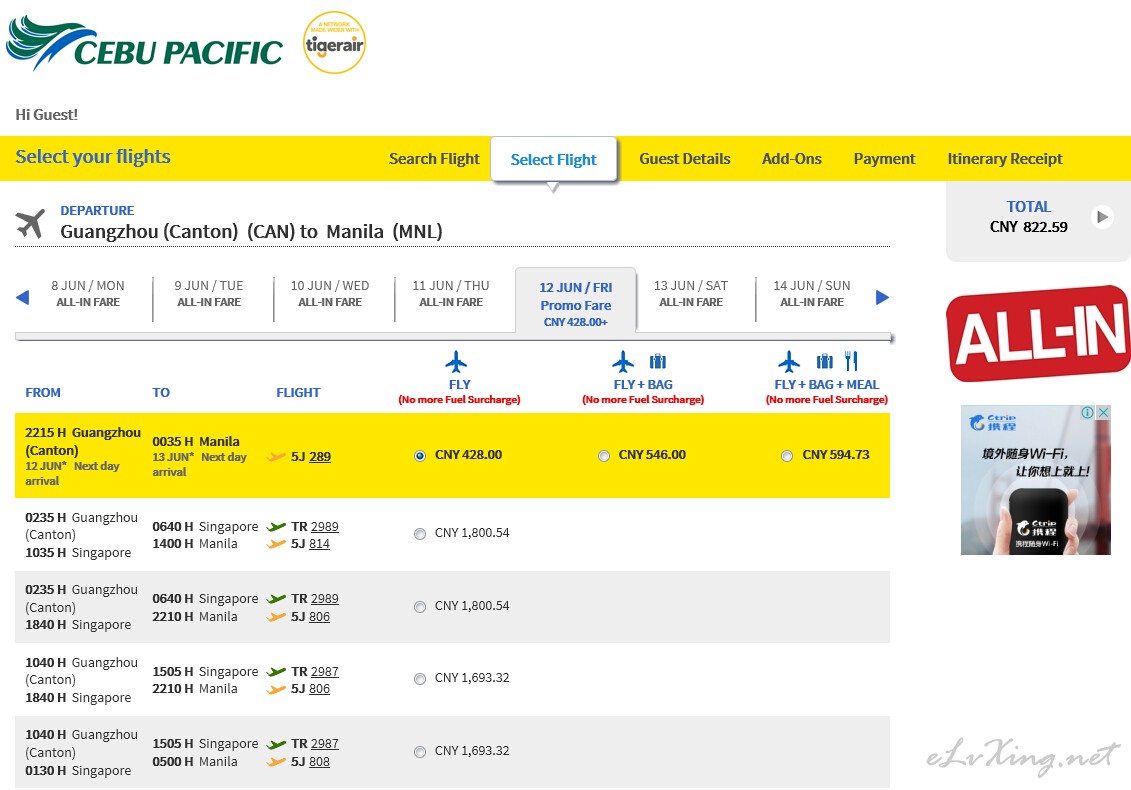This screenshot has width=1131, height=790.
Task: Click the FLY column airplane icon
Action: pos(457,361)
